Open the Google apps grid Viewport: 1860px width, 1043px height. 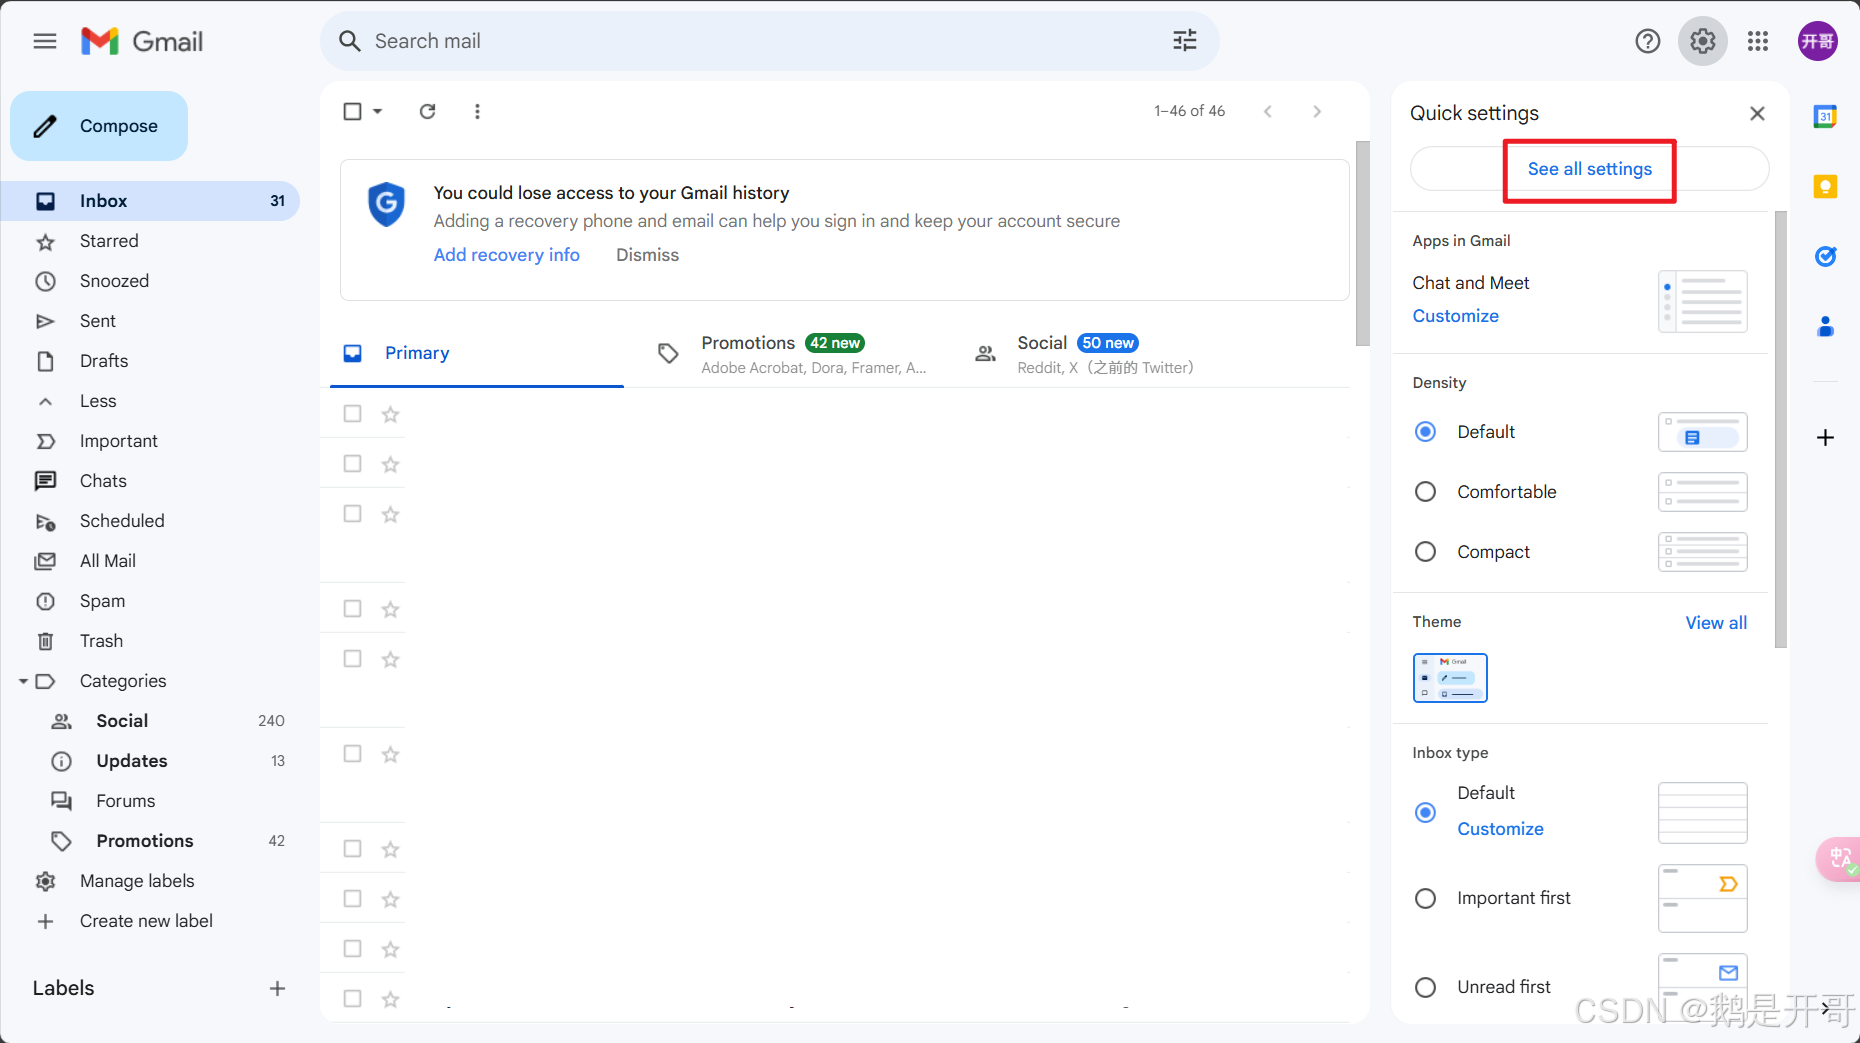(x=1758, y=41)
